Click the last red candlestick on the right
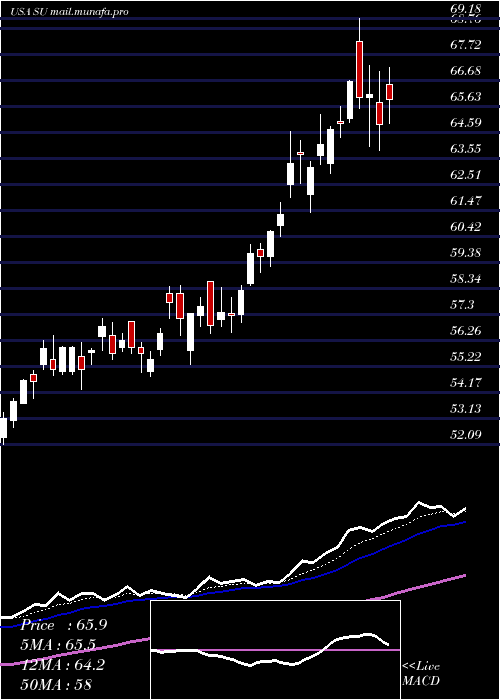 tap(389, 92)
